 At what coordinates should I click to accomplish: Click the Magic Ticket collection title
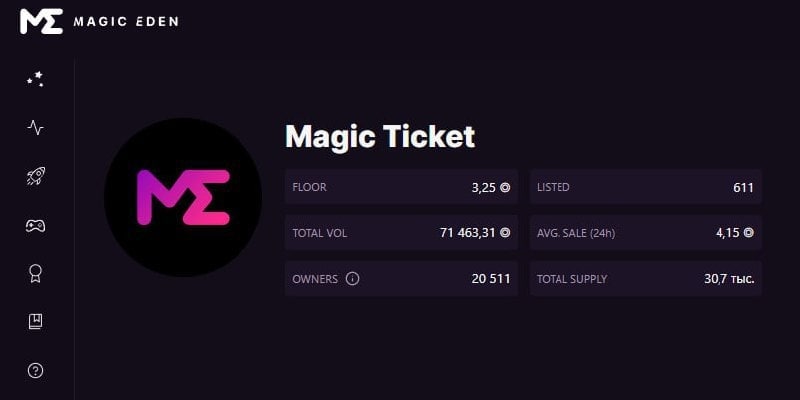coord(380,137)
